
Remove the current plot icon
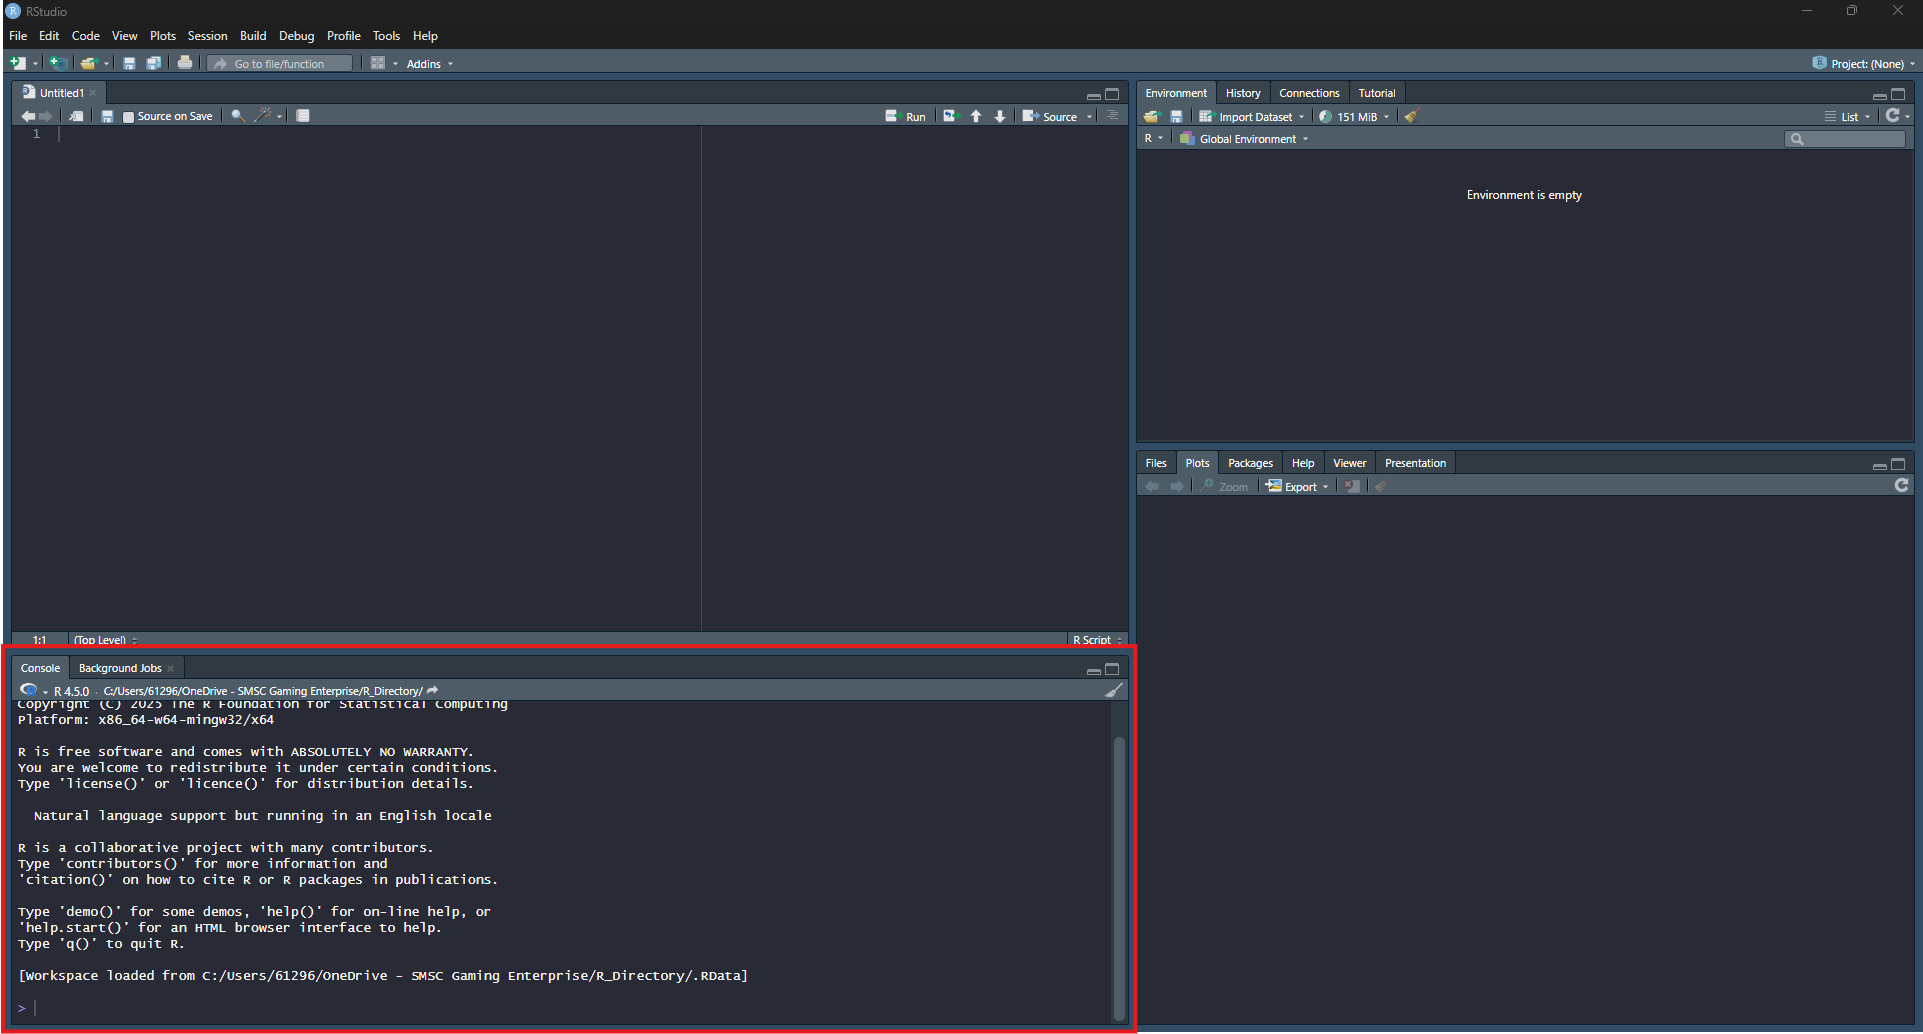(x=1352, y=486)
